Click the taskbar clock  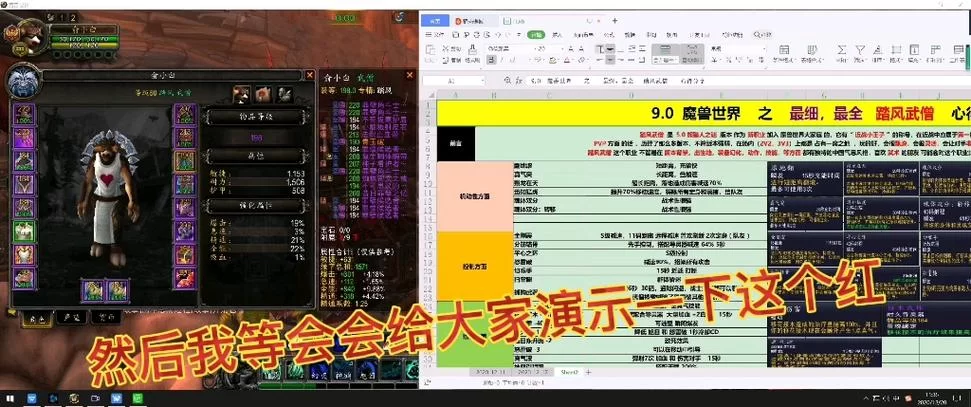click(x=932, y=398)
